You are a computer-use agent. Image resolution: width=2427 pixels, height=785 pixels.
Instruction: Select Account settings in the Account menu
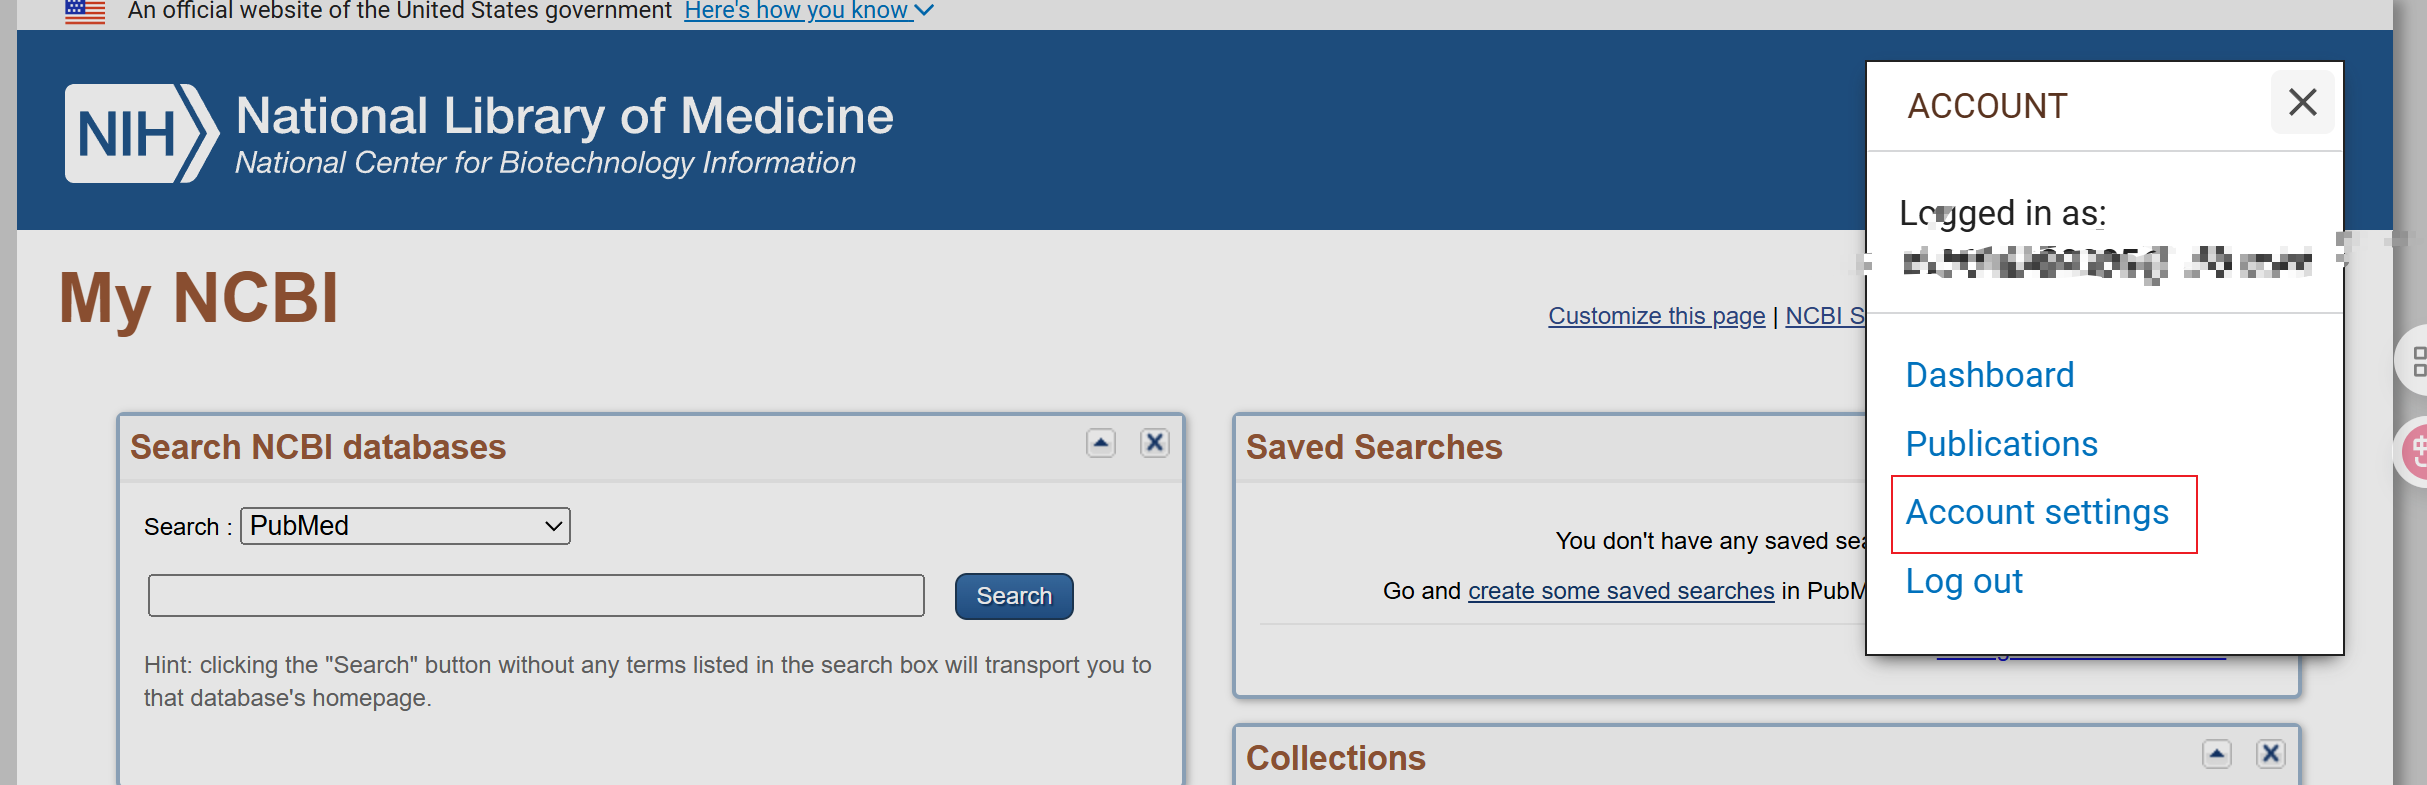pyautogui.click(x=2037, y=513)
